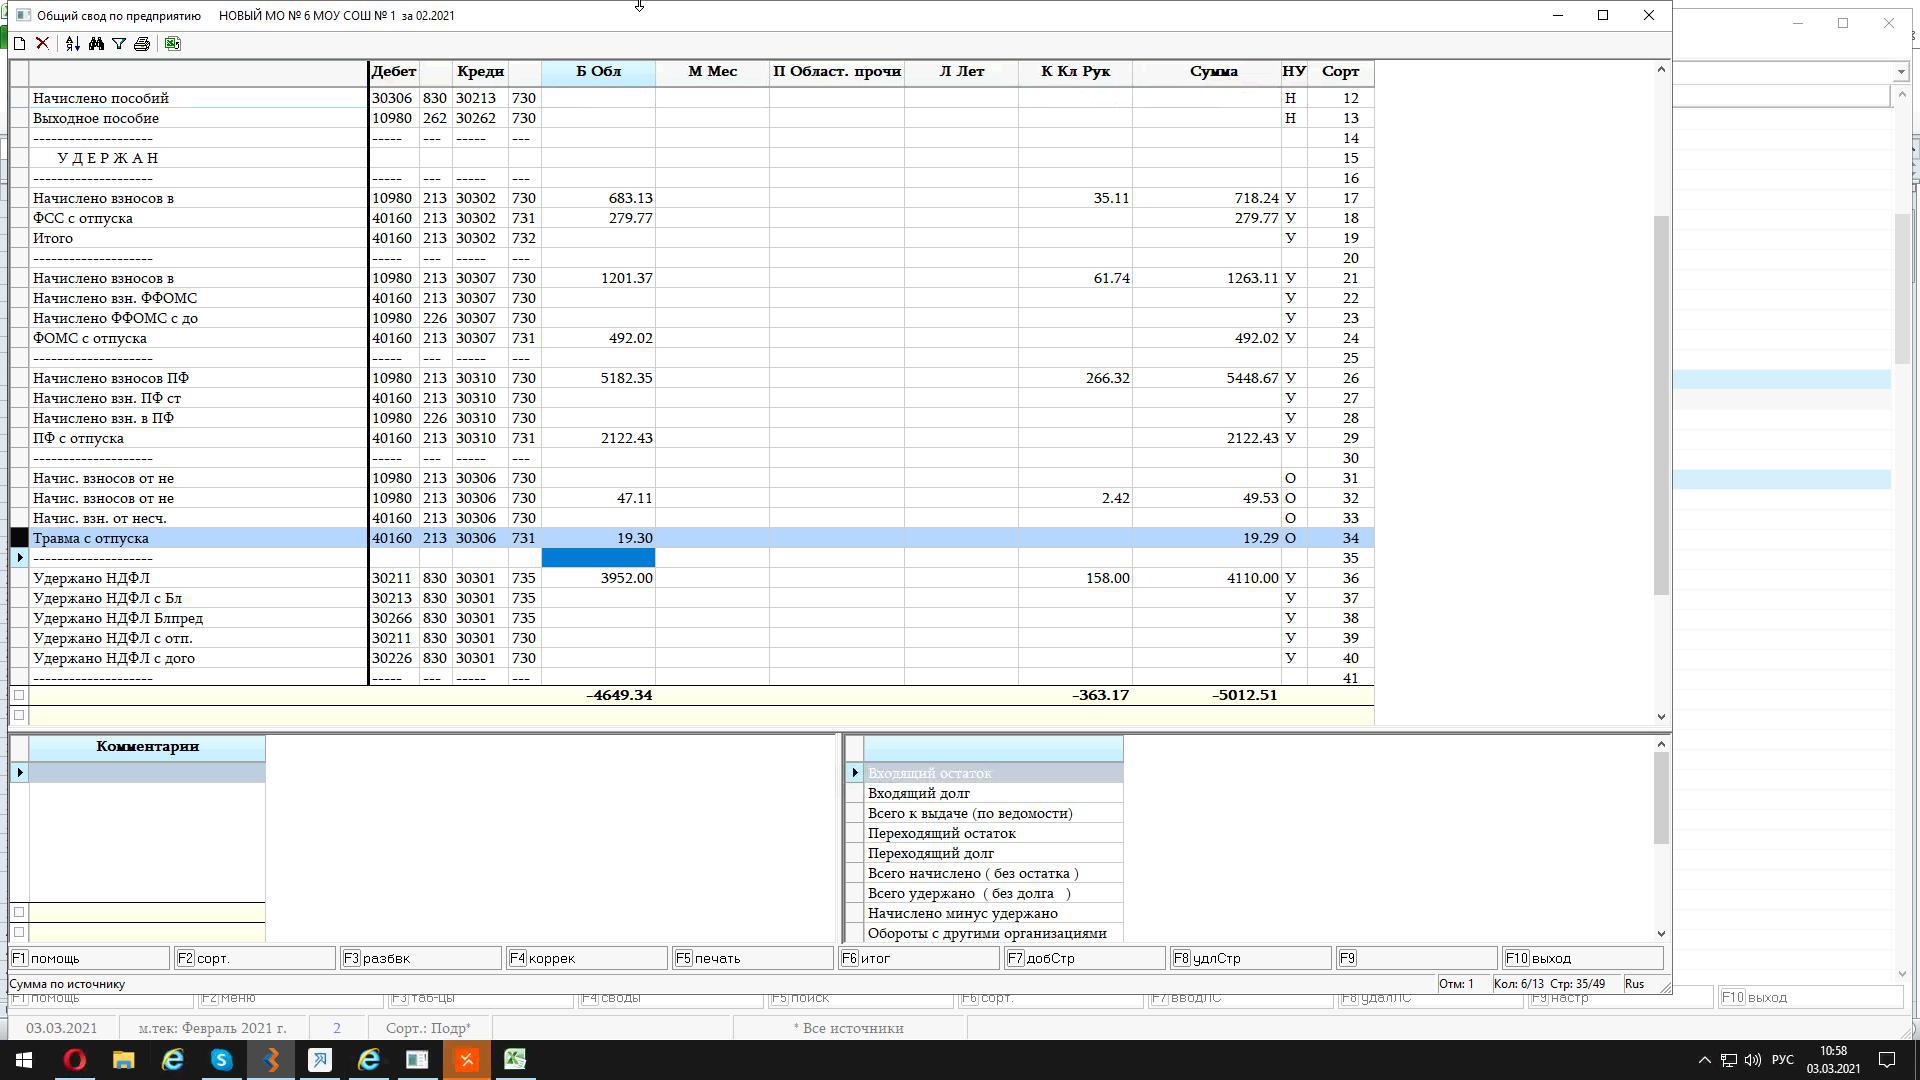Click РУС language indicator in tray
Viewport: 1920px width, 1080px height.
point(1782,1060)
